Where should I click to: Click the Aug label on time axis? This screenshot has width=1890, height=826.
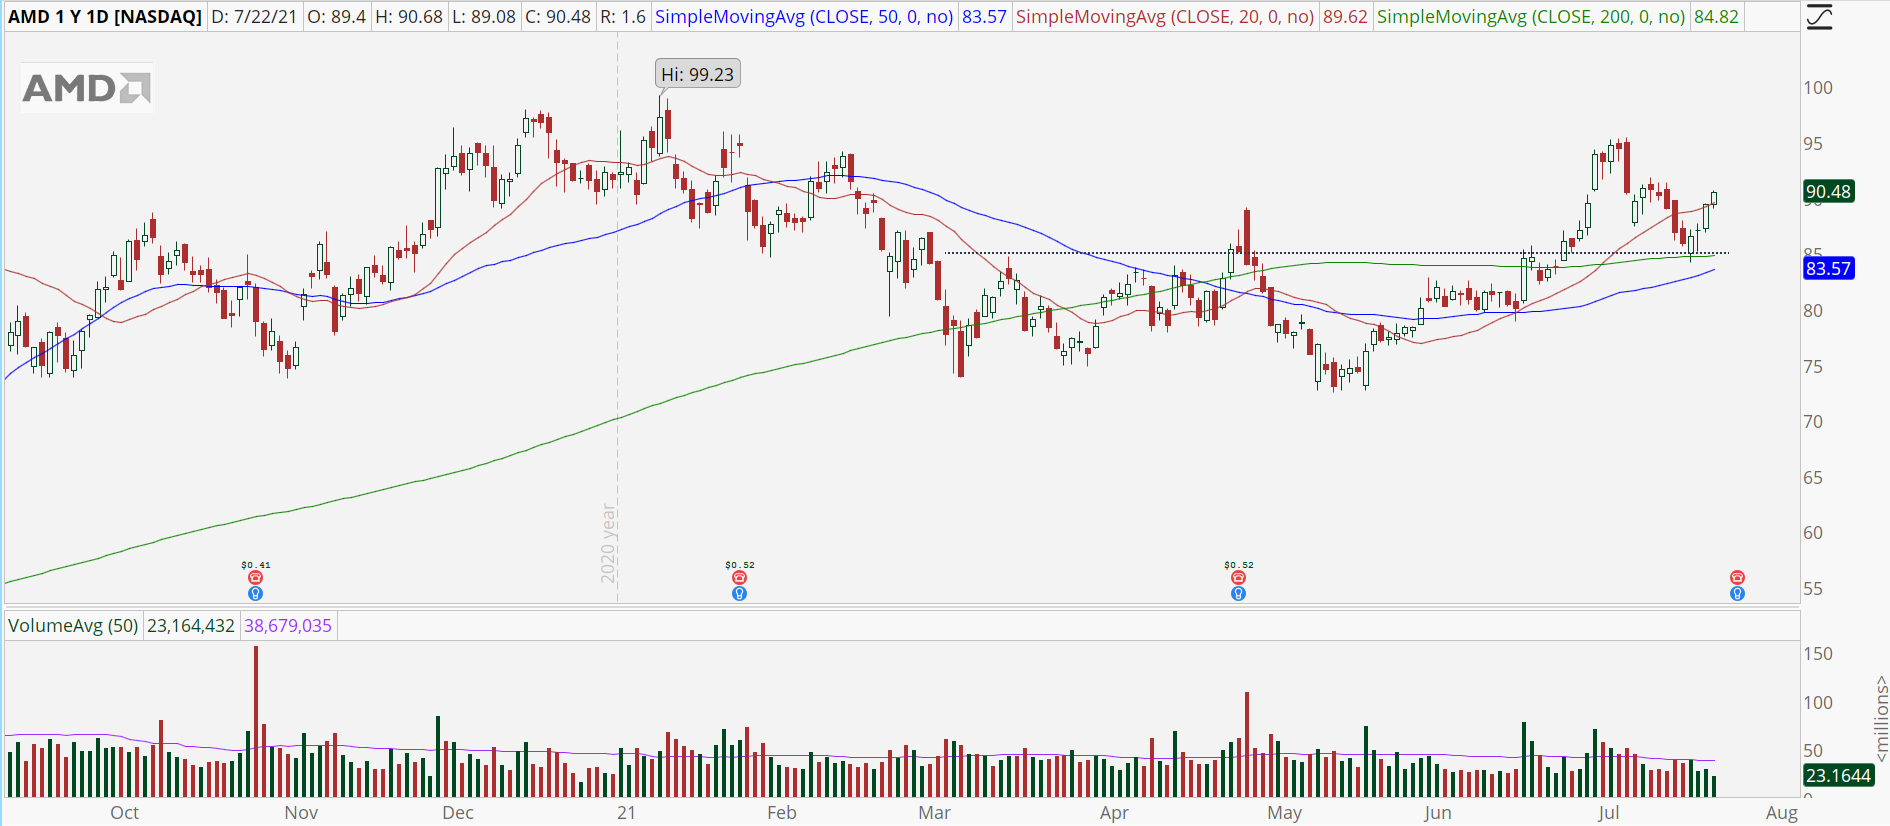click(1782, 813)
